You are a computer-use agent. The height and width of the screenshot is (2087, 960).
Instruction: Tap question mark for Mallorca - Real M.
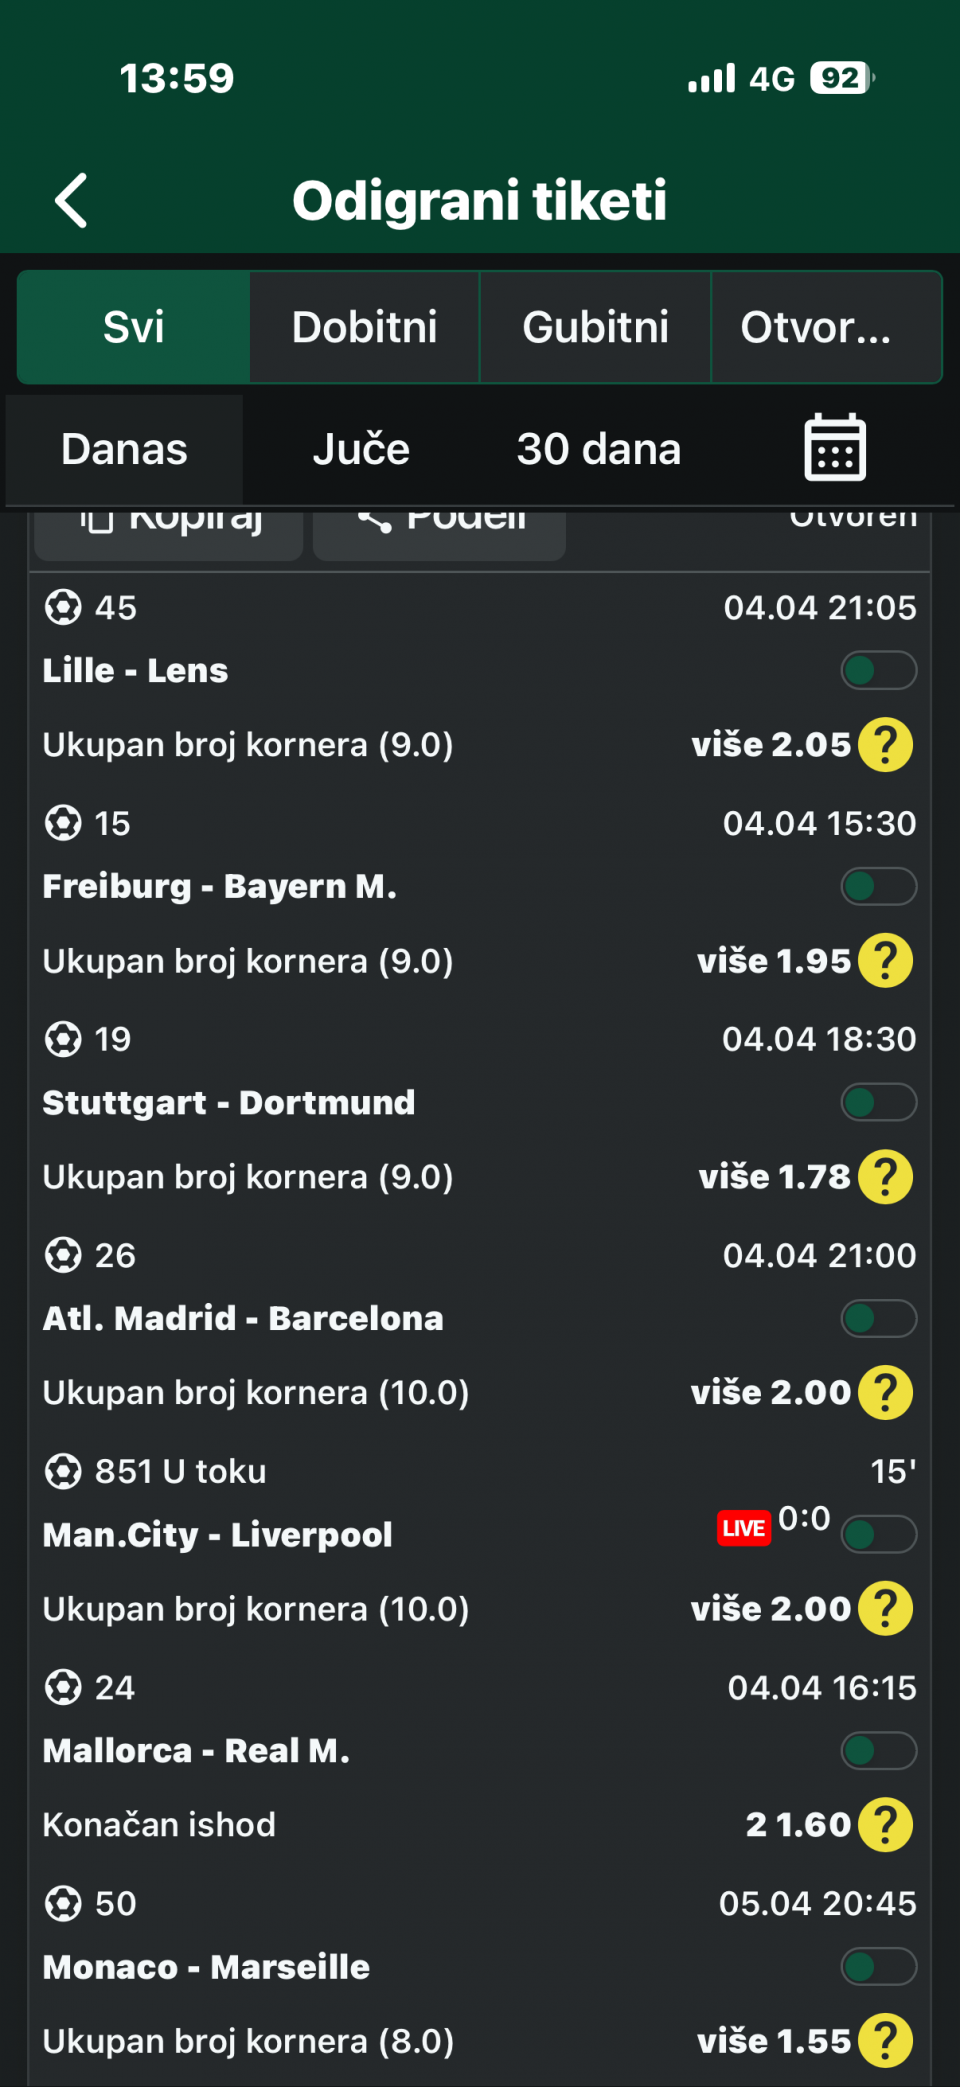[x=886, y=1825]
